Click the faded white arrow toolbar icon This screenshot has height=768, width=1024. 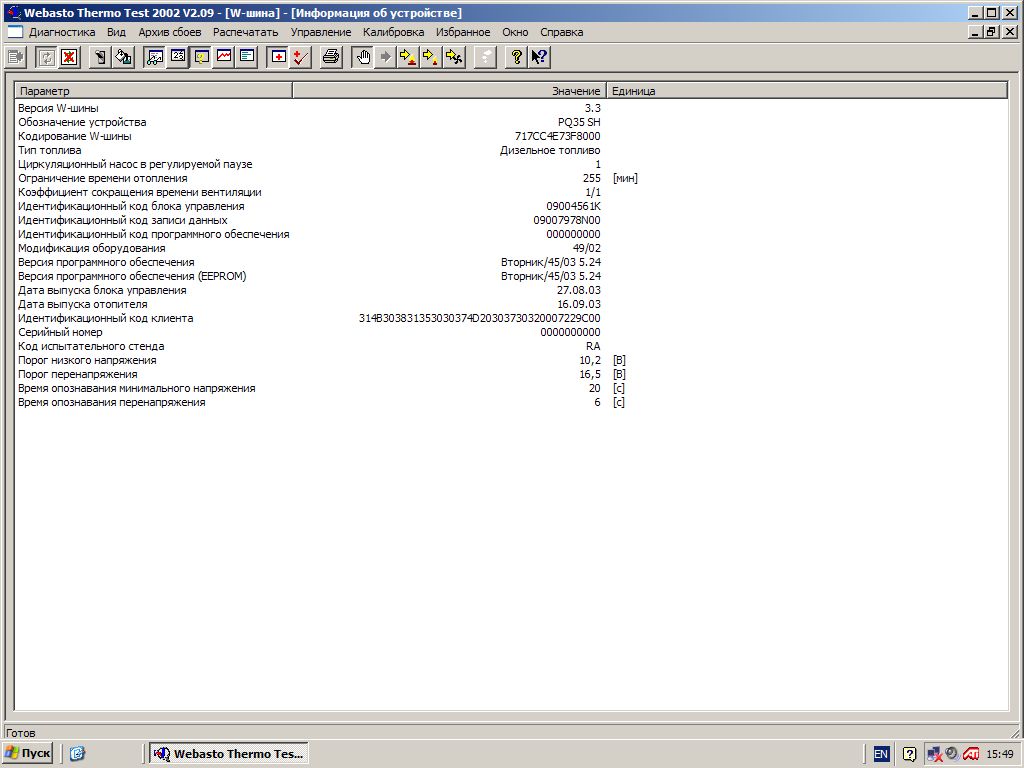pyautogui.click(x=485, y=57)
